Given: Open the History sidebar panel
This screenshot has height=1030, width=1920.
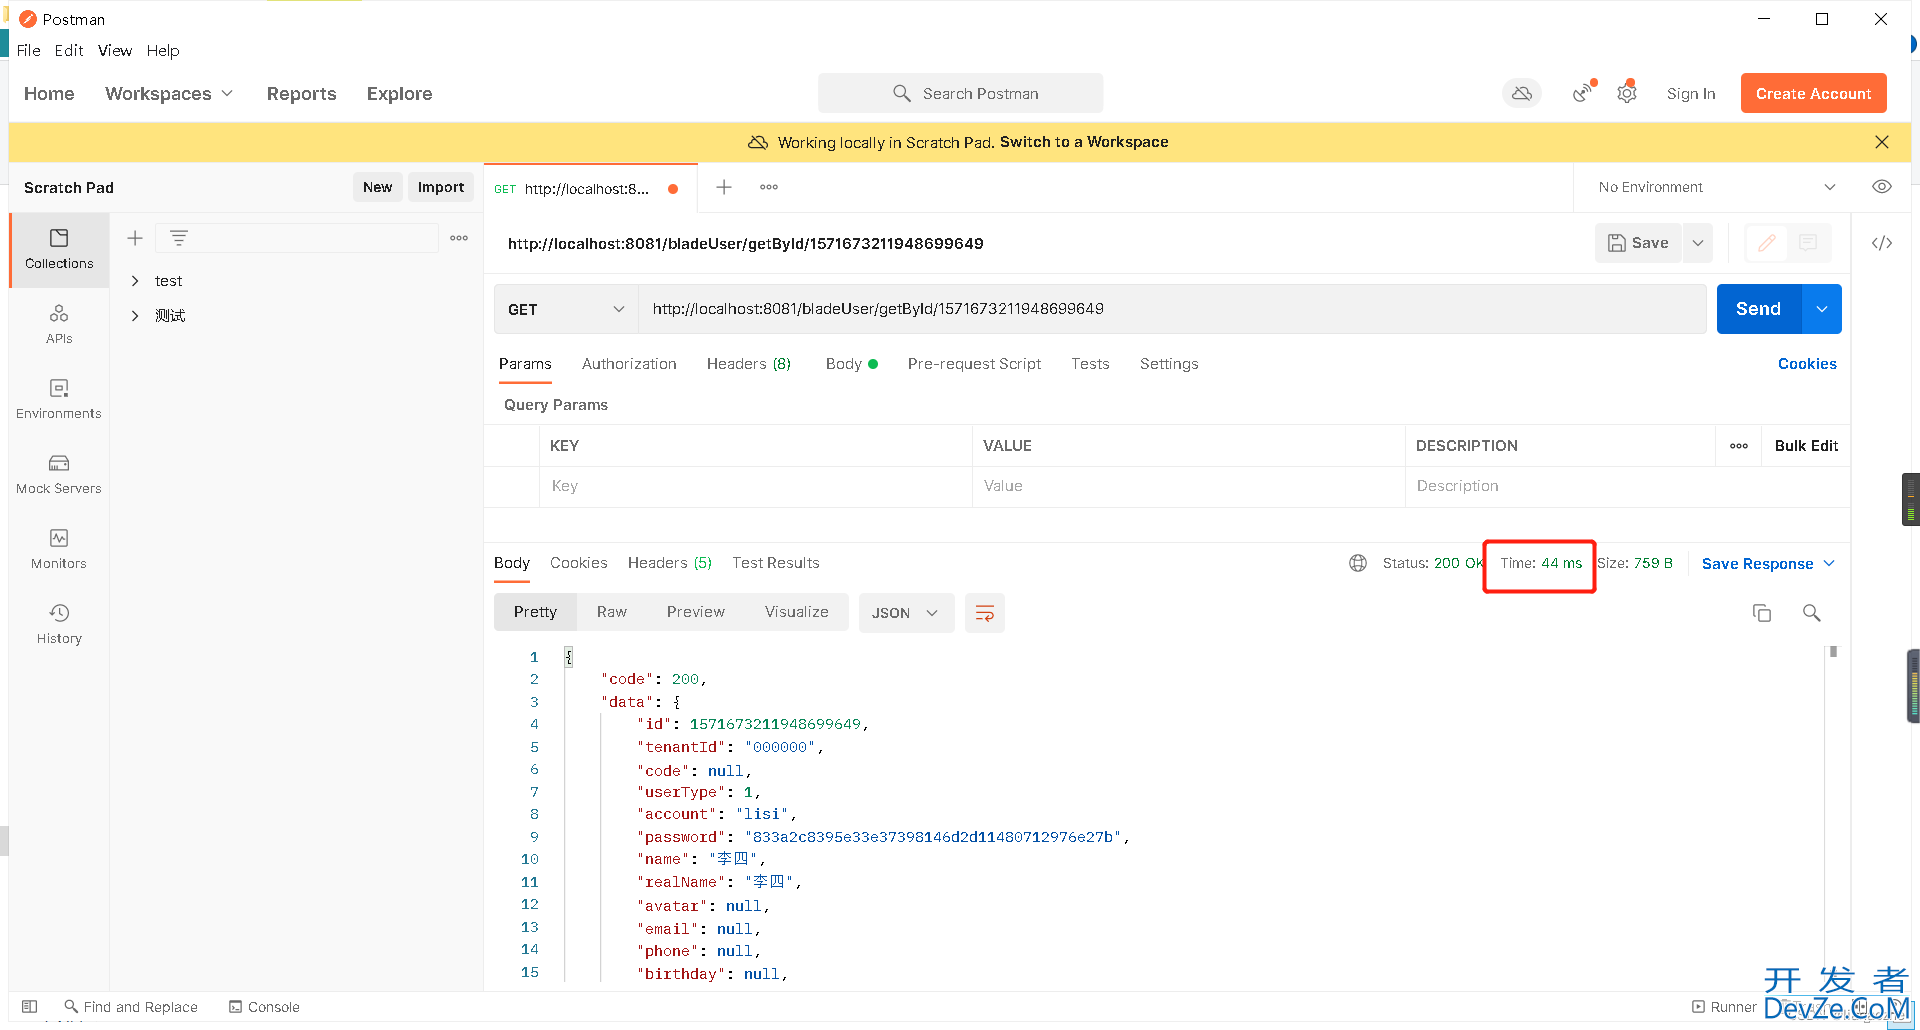Looking at the screenshot, I should [59, 624].
